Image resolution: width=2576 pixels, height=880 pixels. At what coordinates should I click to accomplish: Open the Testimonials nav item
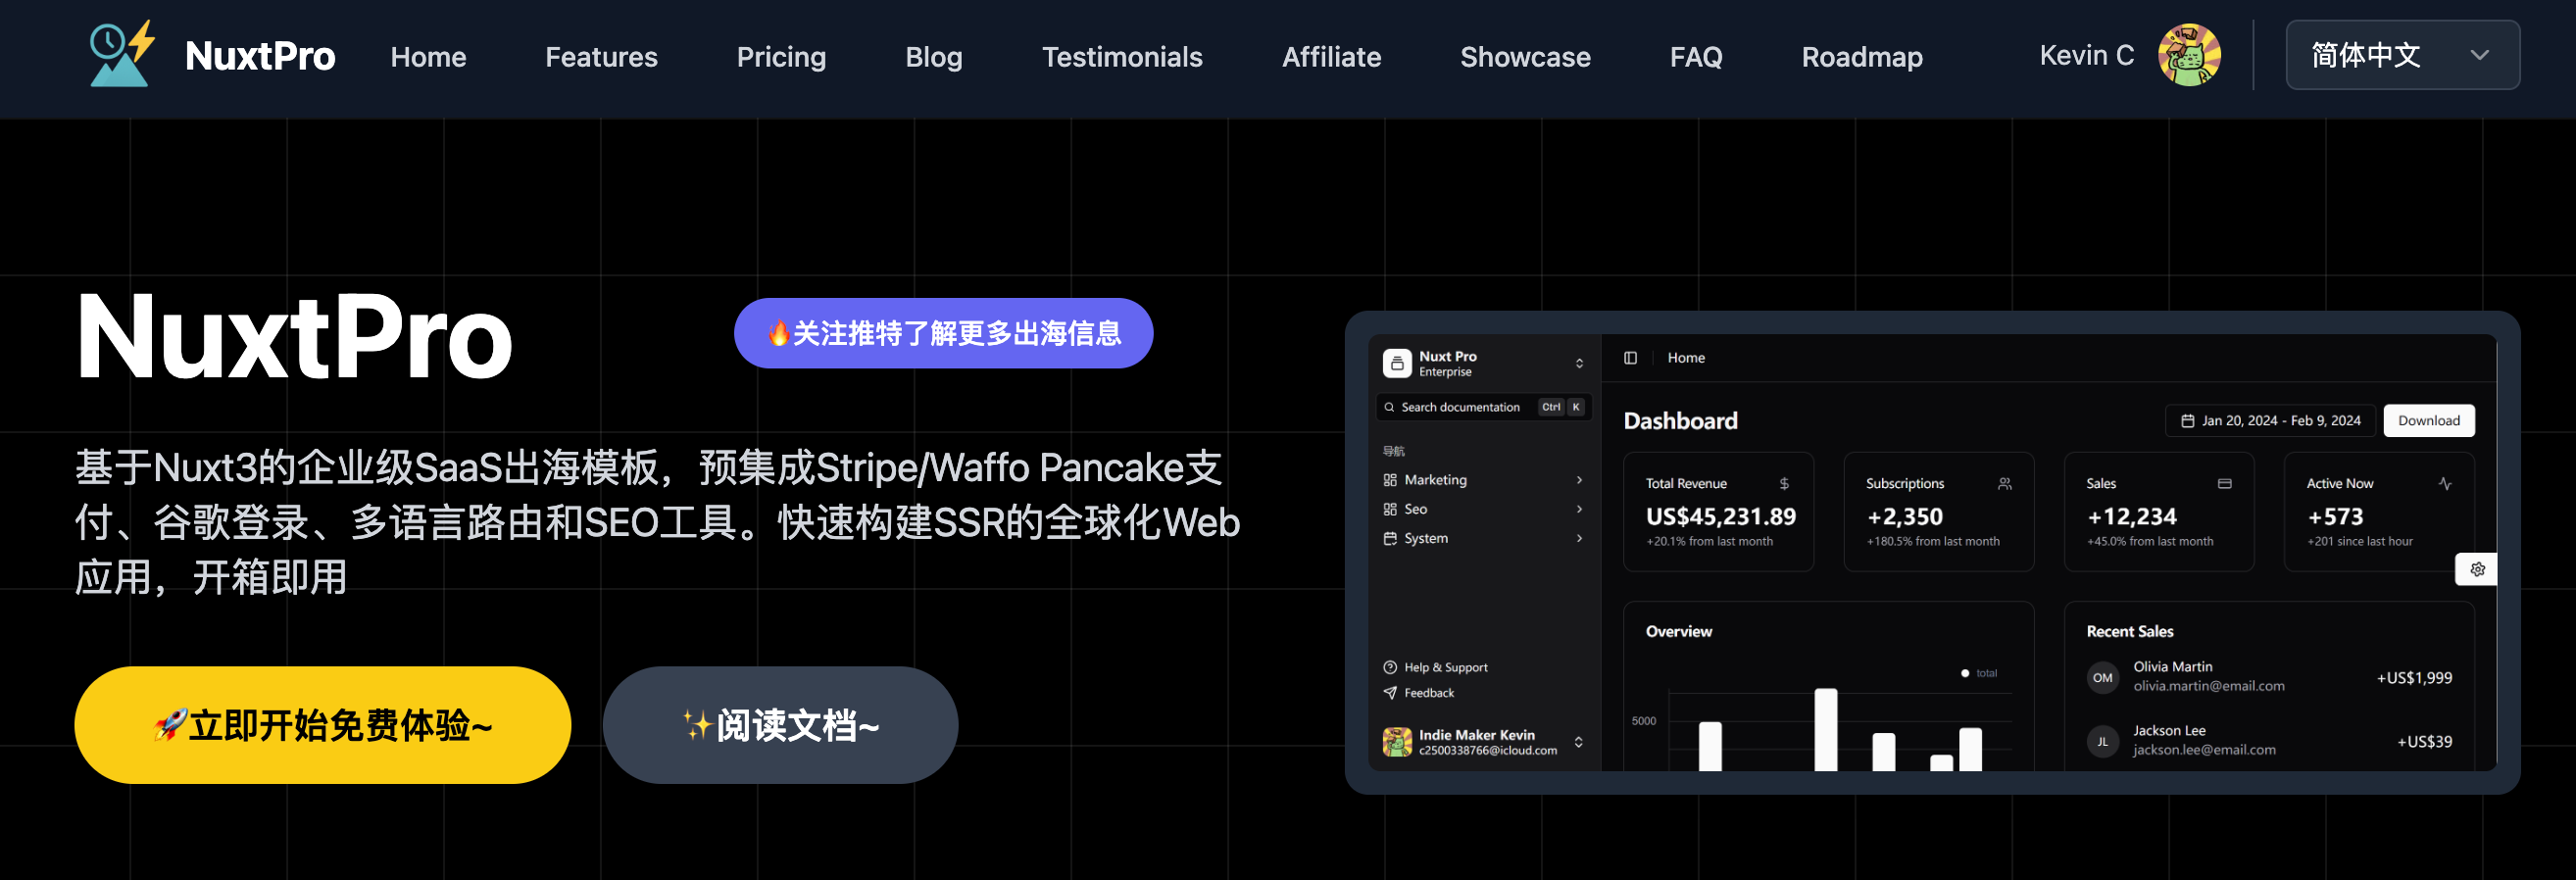point(1122,57)
